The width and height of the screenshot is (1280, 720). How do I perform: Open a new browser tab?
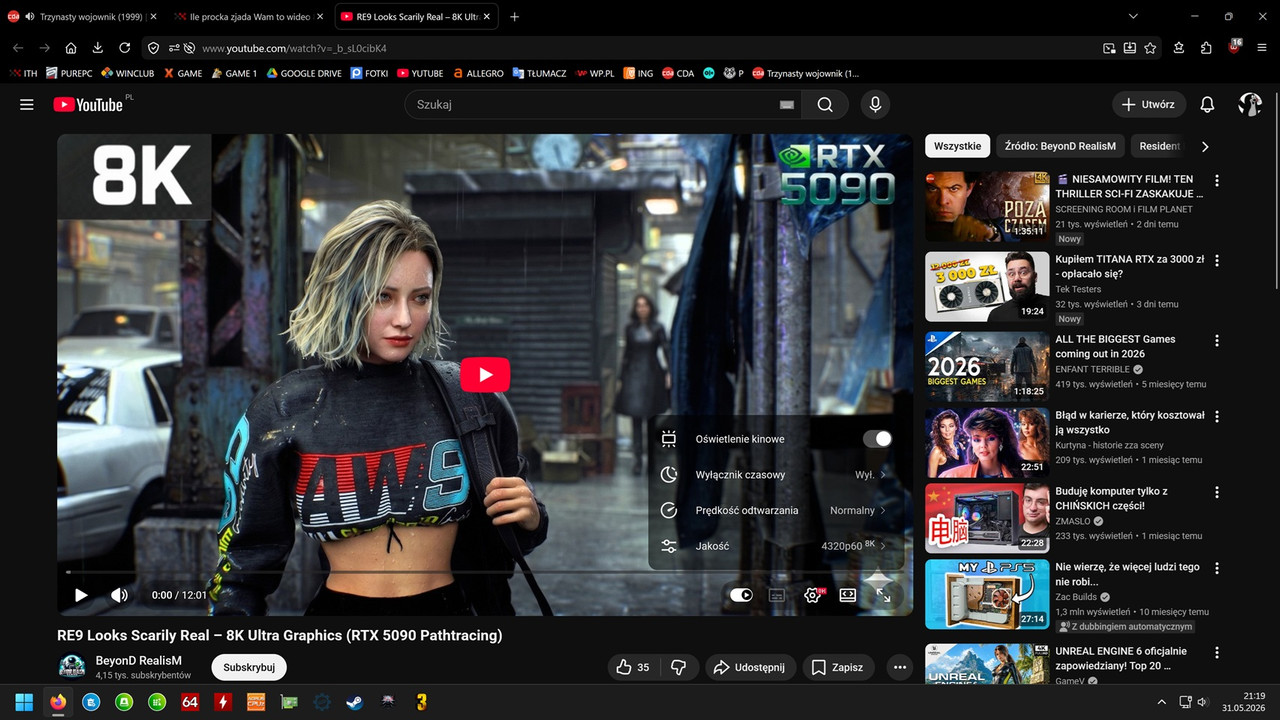coord(514,17)
